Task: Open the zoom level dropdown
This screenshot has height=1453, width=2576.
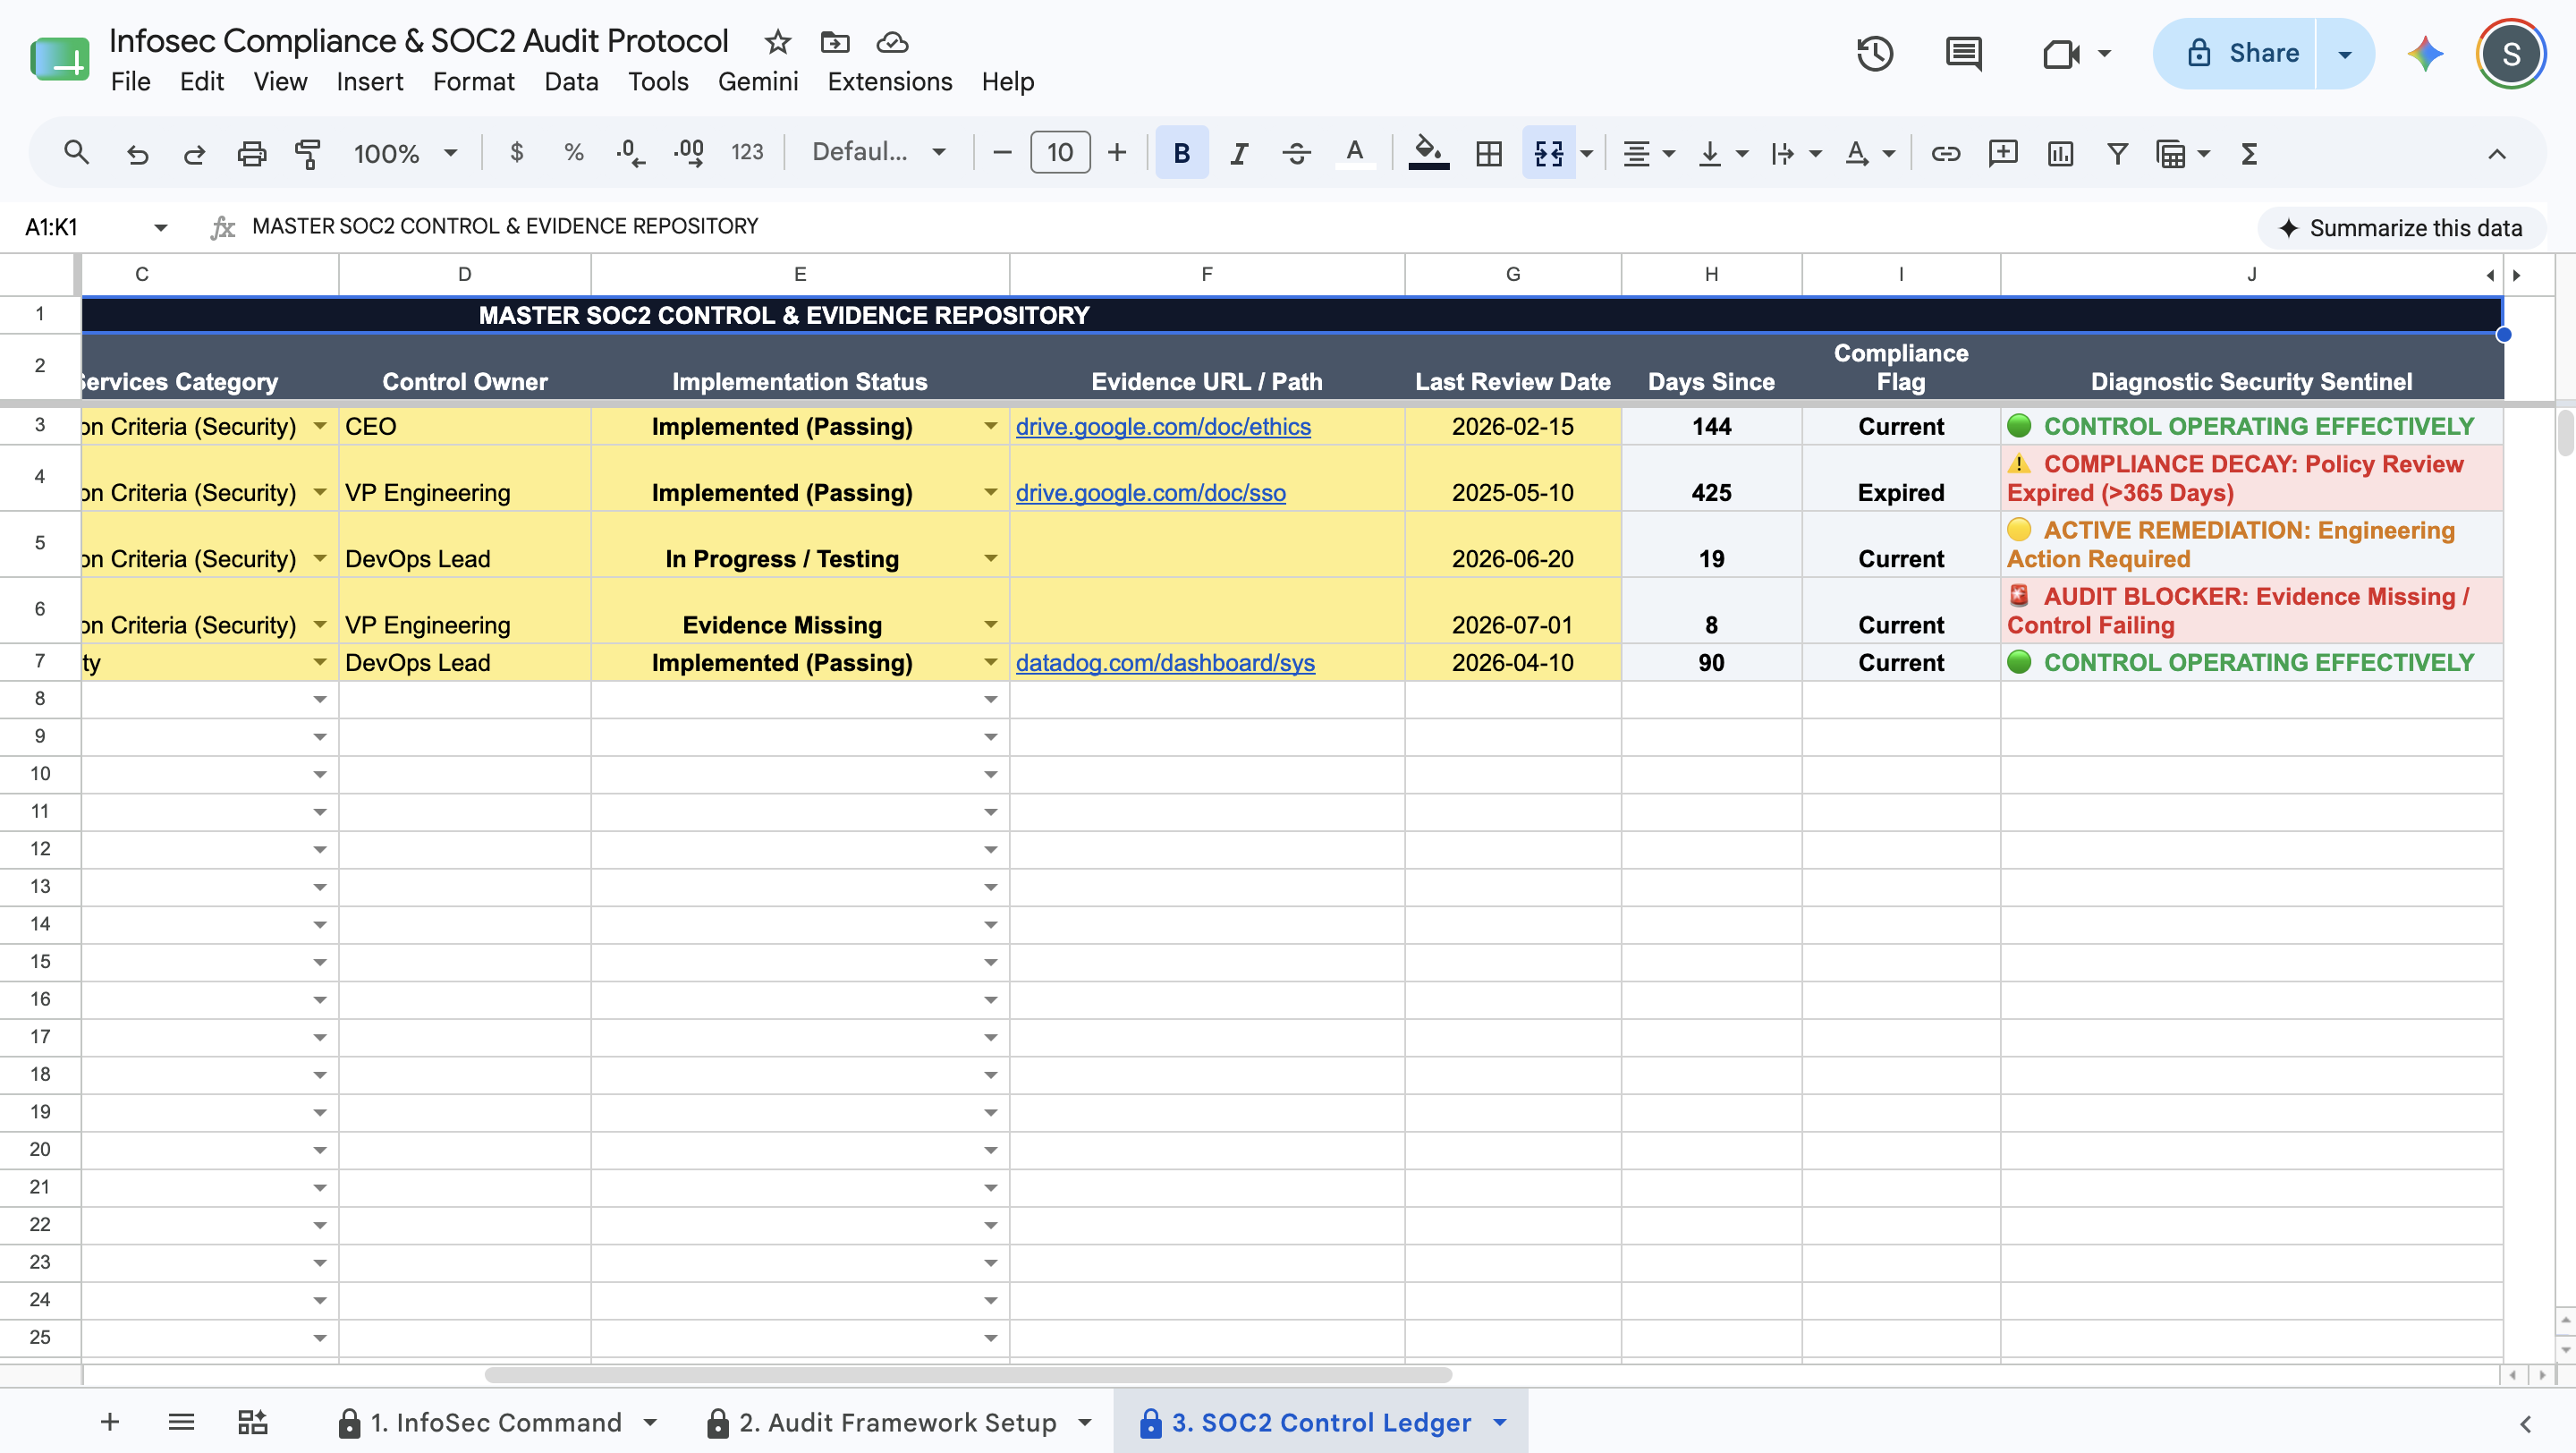Action: pyautogui.click(x=405, y=153)
